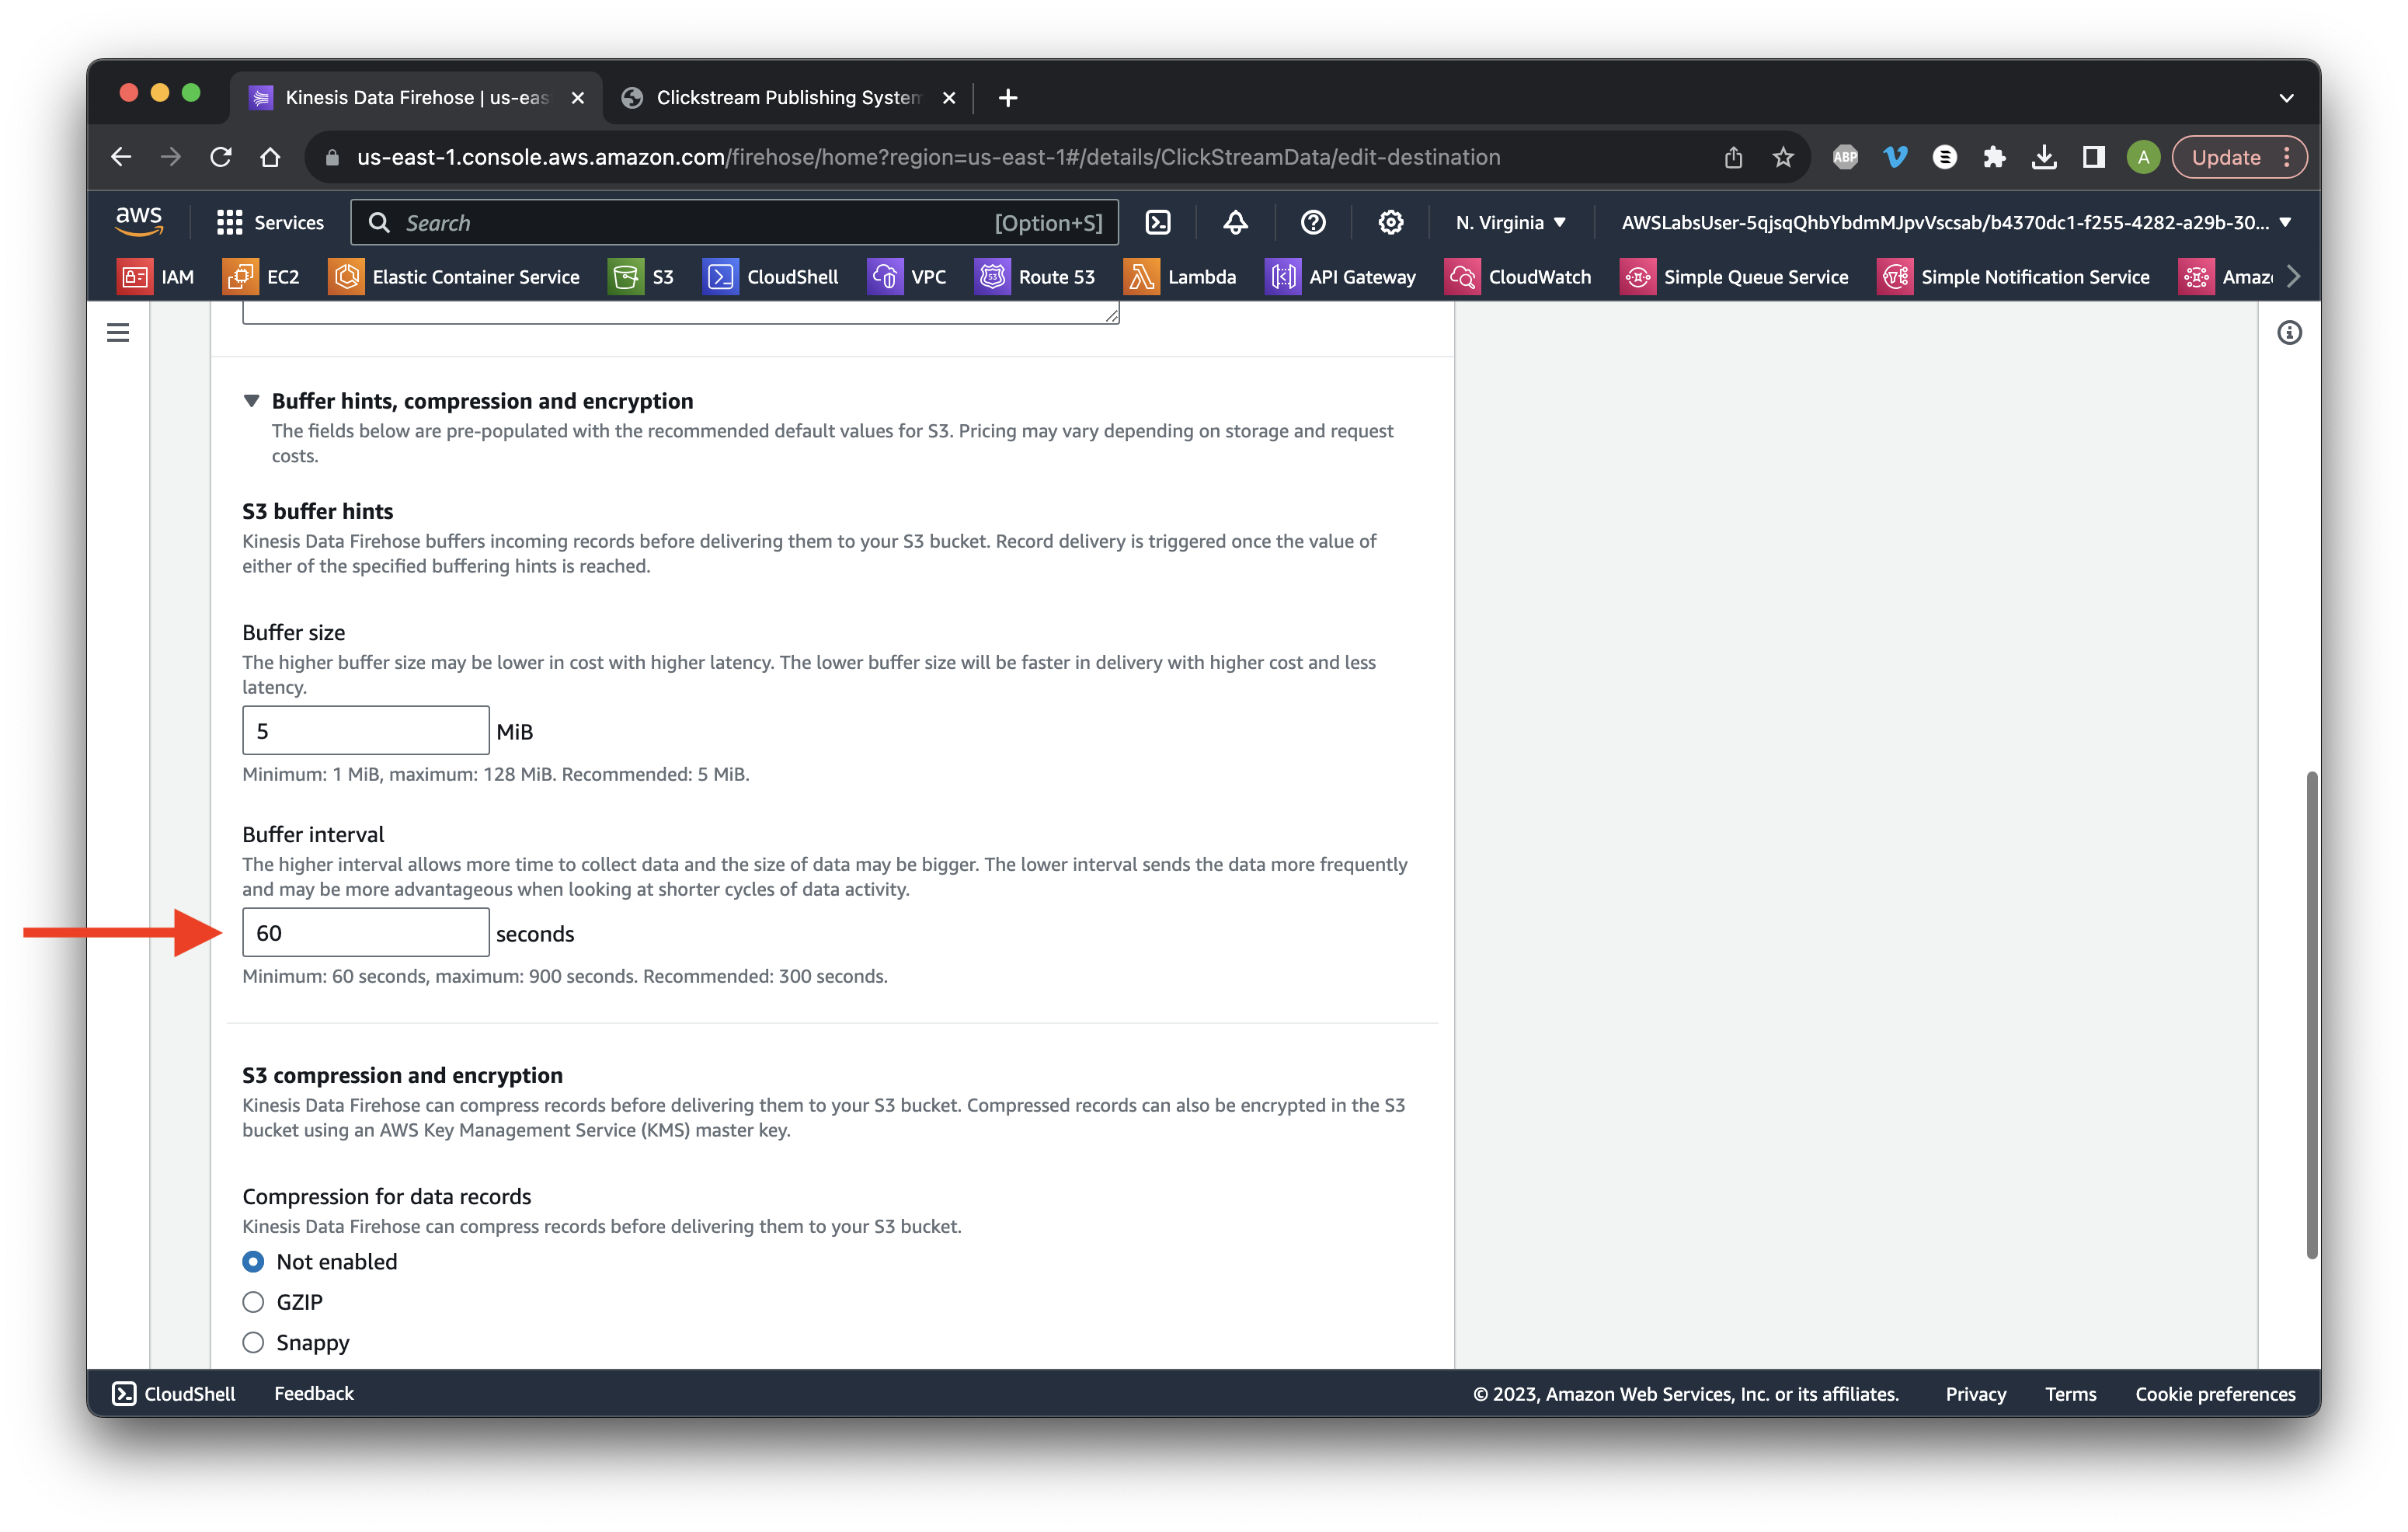The height and width of the screenshot is (1532, 2408).
Task: Open Lambda service shortcut
Action: 1180,277
